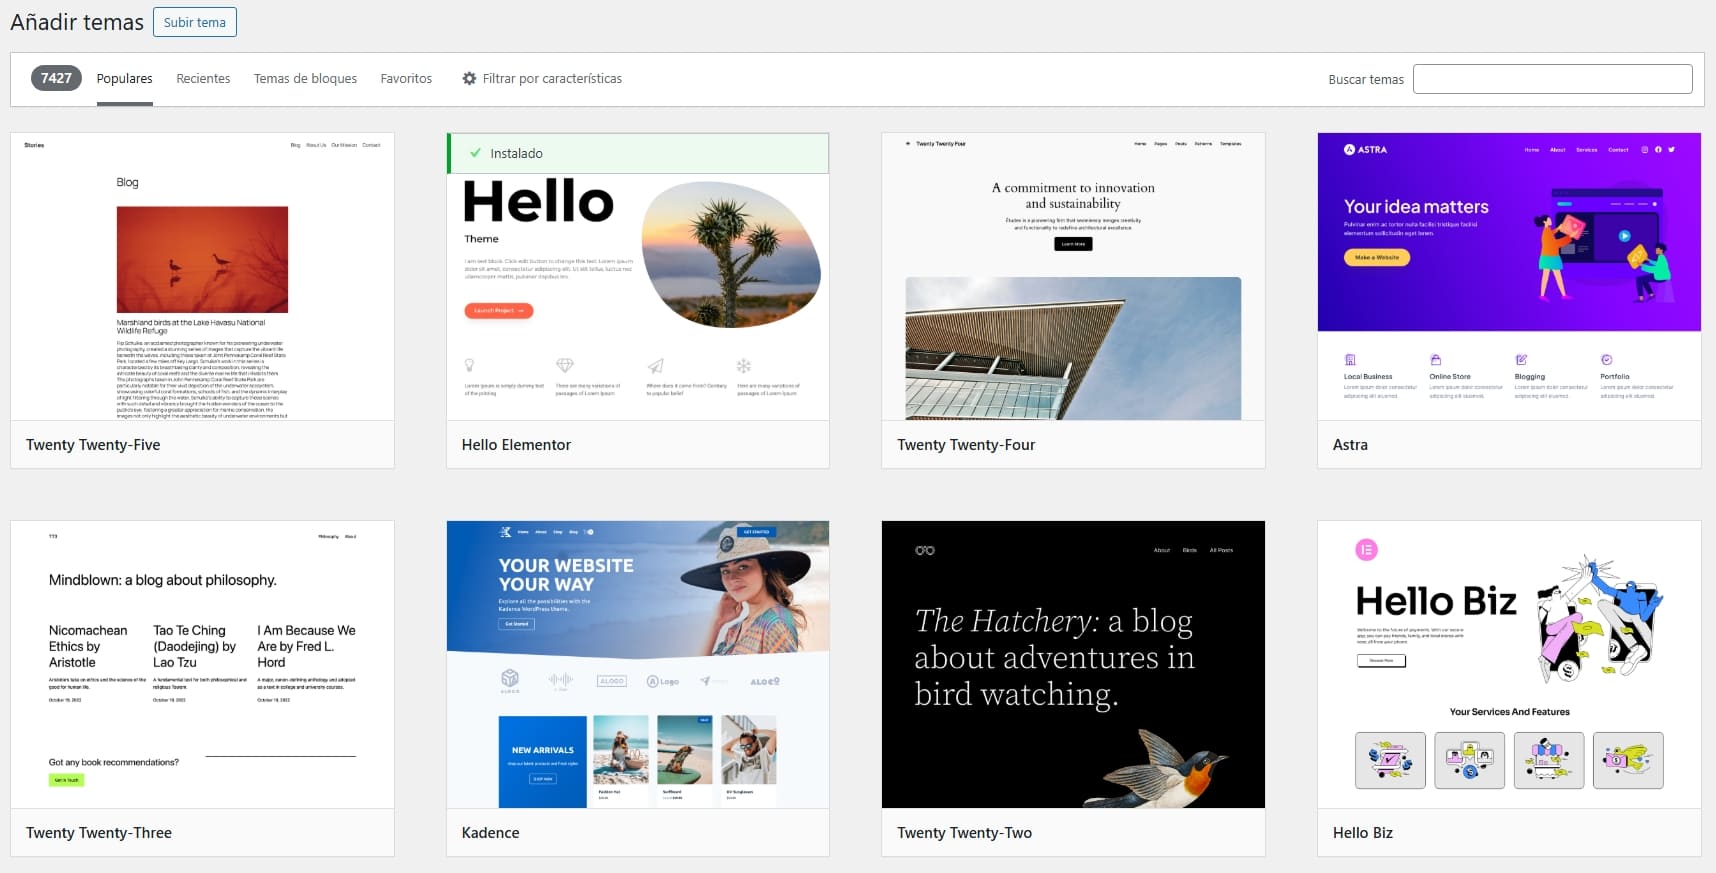Click the lightbulb icon in Hello preview

click(469, 366)
